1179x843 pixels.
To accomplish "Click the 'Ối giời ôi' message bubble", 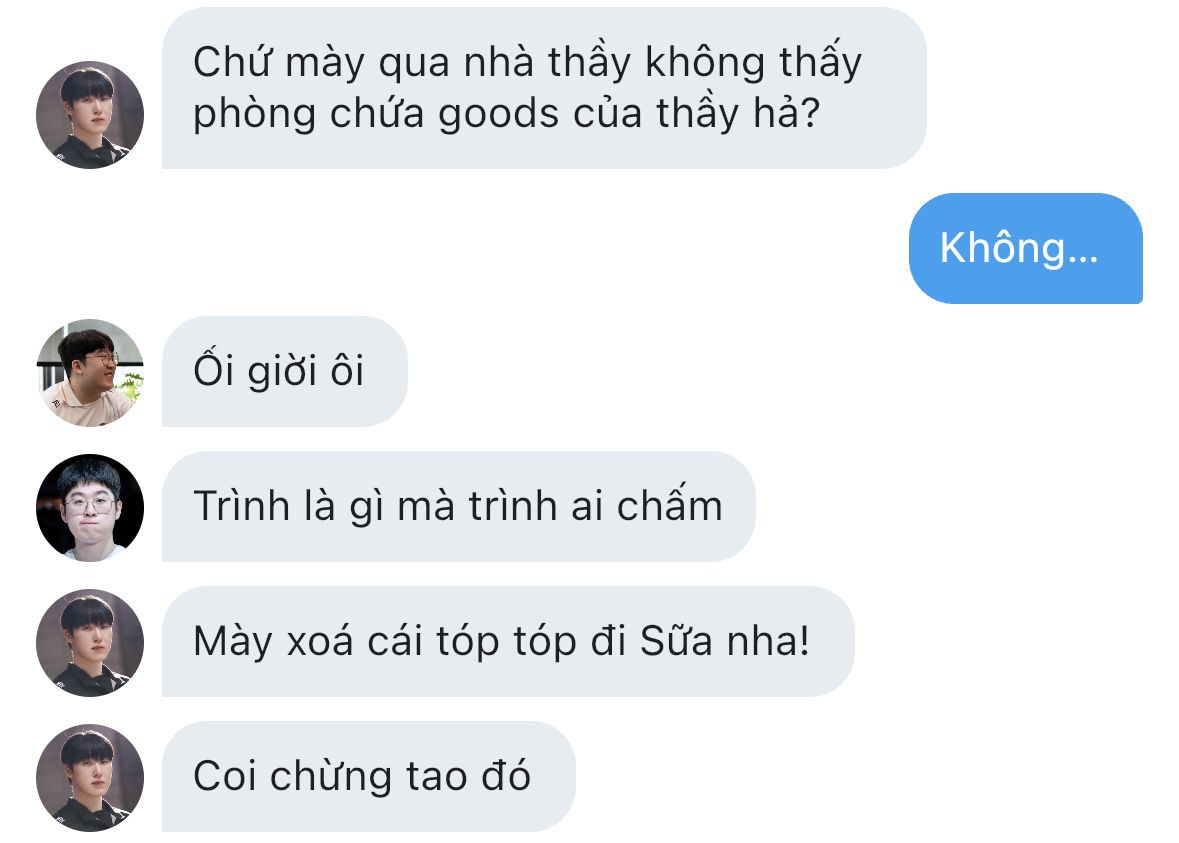I will 284,371.
